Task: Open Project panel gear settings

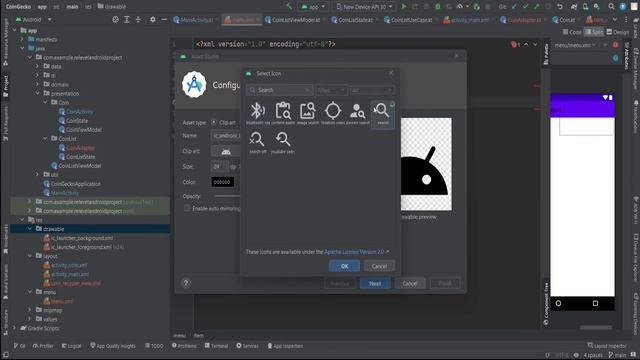Action: [x=153, y=19]
